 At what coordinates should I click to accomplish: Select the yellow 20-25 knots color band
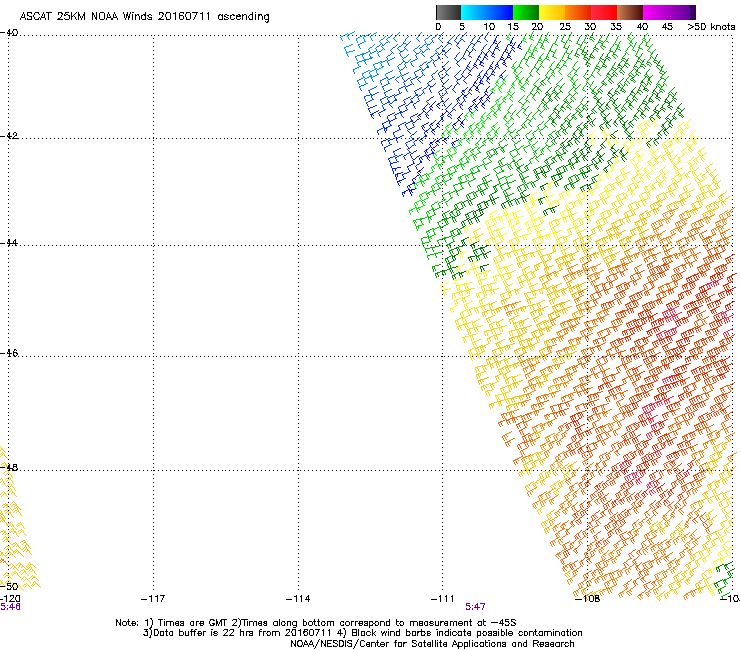pos(552,12)
